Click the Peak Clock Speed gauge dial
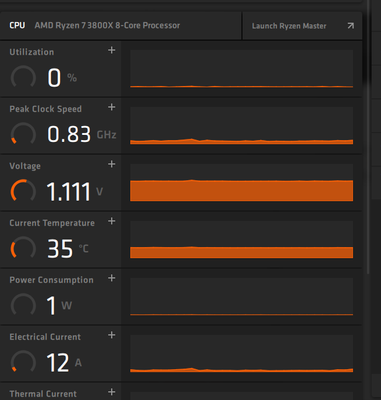 [x=23, y=134]
